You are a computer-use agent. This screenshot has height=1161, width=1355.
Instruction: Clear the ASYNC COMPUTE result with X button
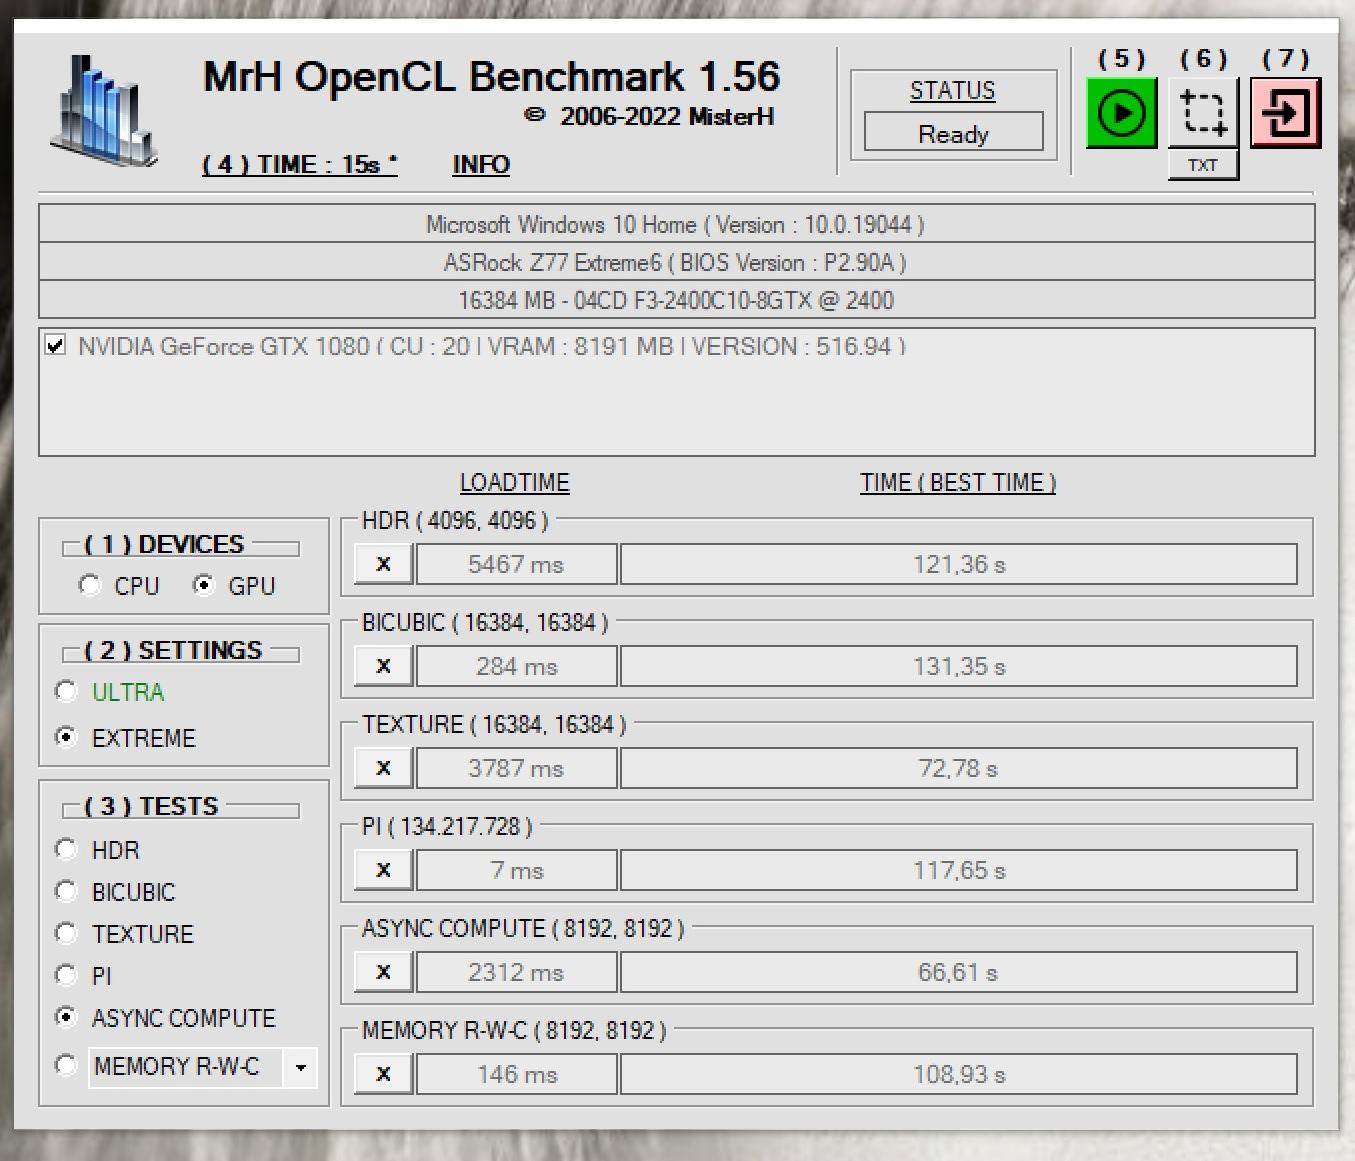383,972
